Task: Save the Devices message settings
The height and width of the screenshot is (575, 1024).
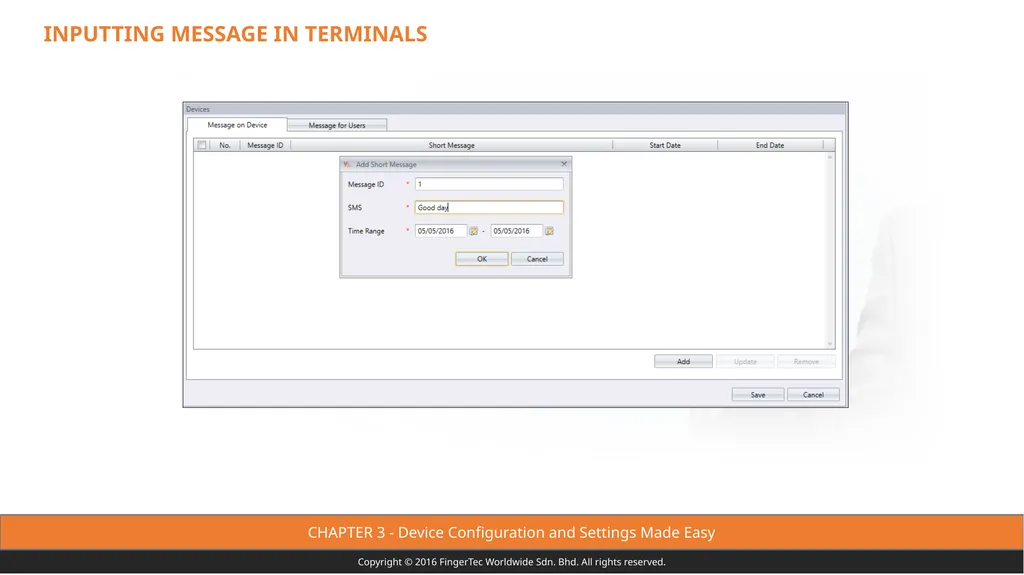Action: tap(758, 395)
